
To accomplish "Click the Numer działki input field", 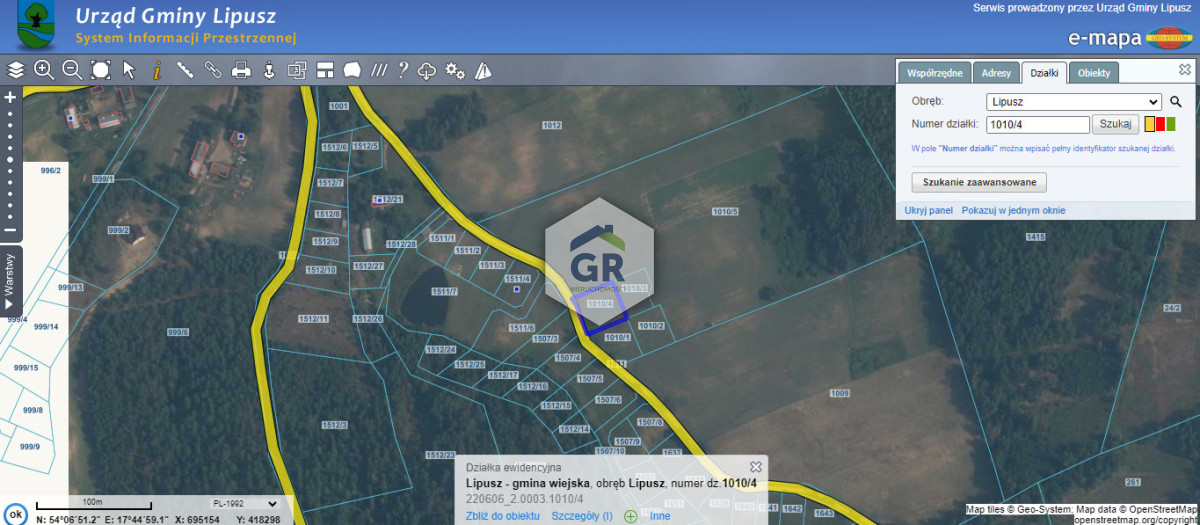I will coord(1037,125).
